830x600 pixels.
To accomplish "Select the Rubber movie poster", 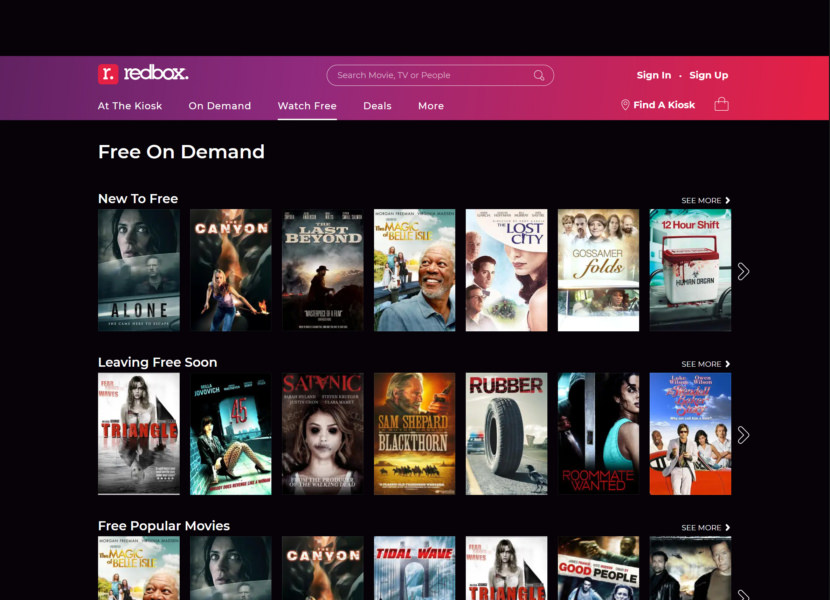I will coord(506,433).
